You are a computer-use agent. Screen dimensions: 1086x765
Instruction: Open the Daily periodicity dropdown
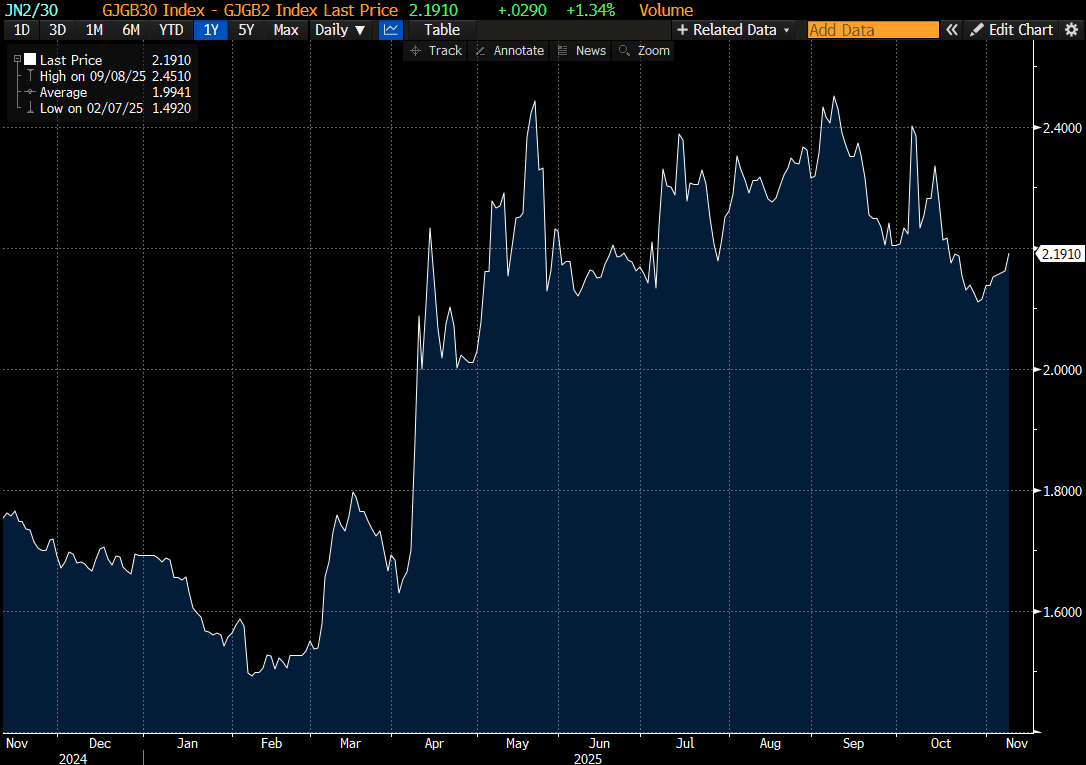point(340,30)
